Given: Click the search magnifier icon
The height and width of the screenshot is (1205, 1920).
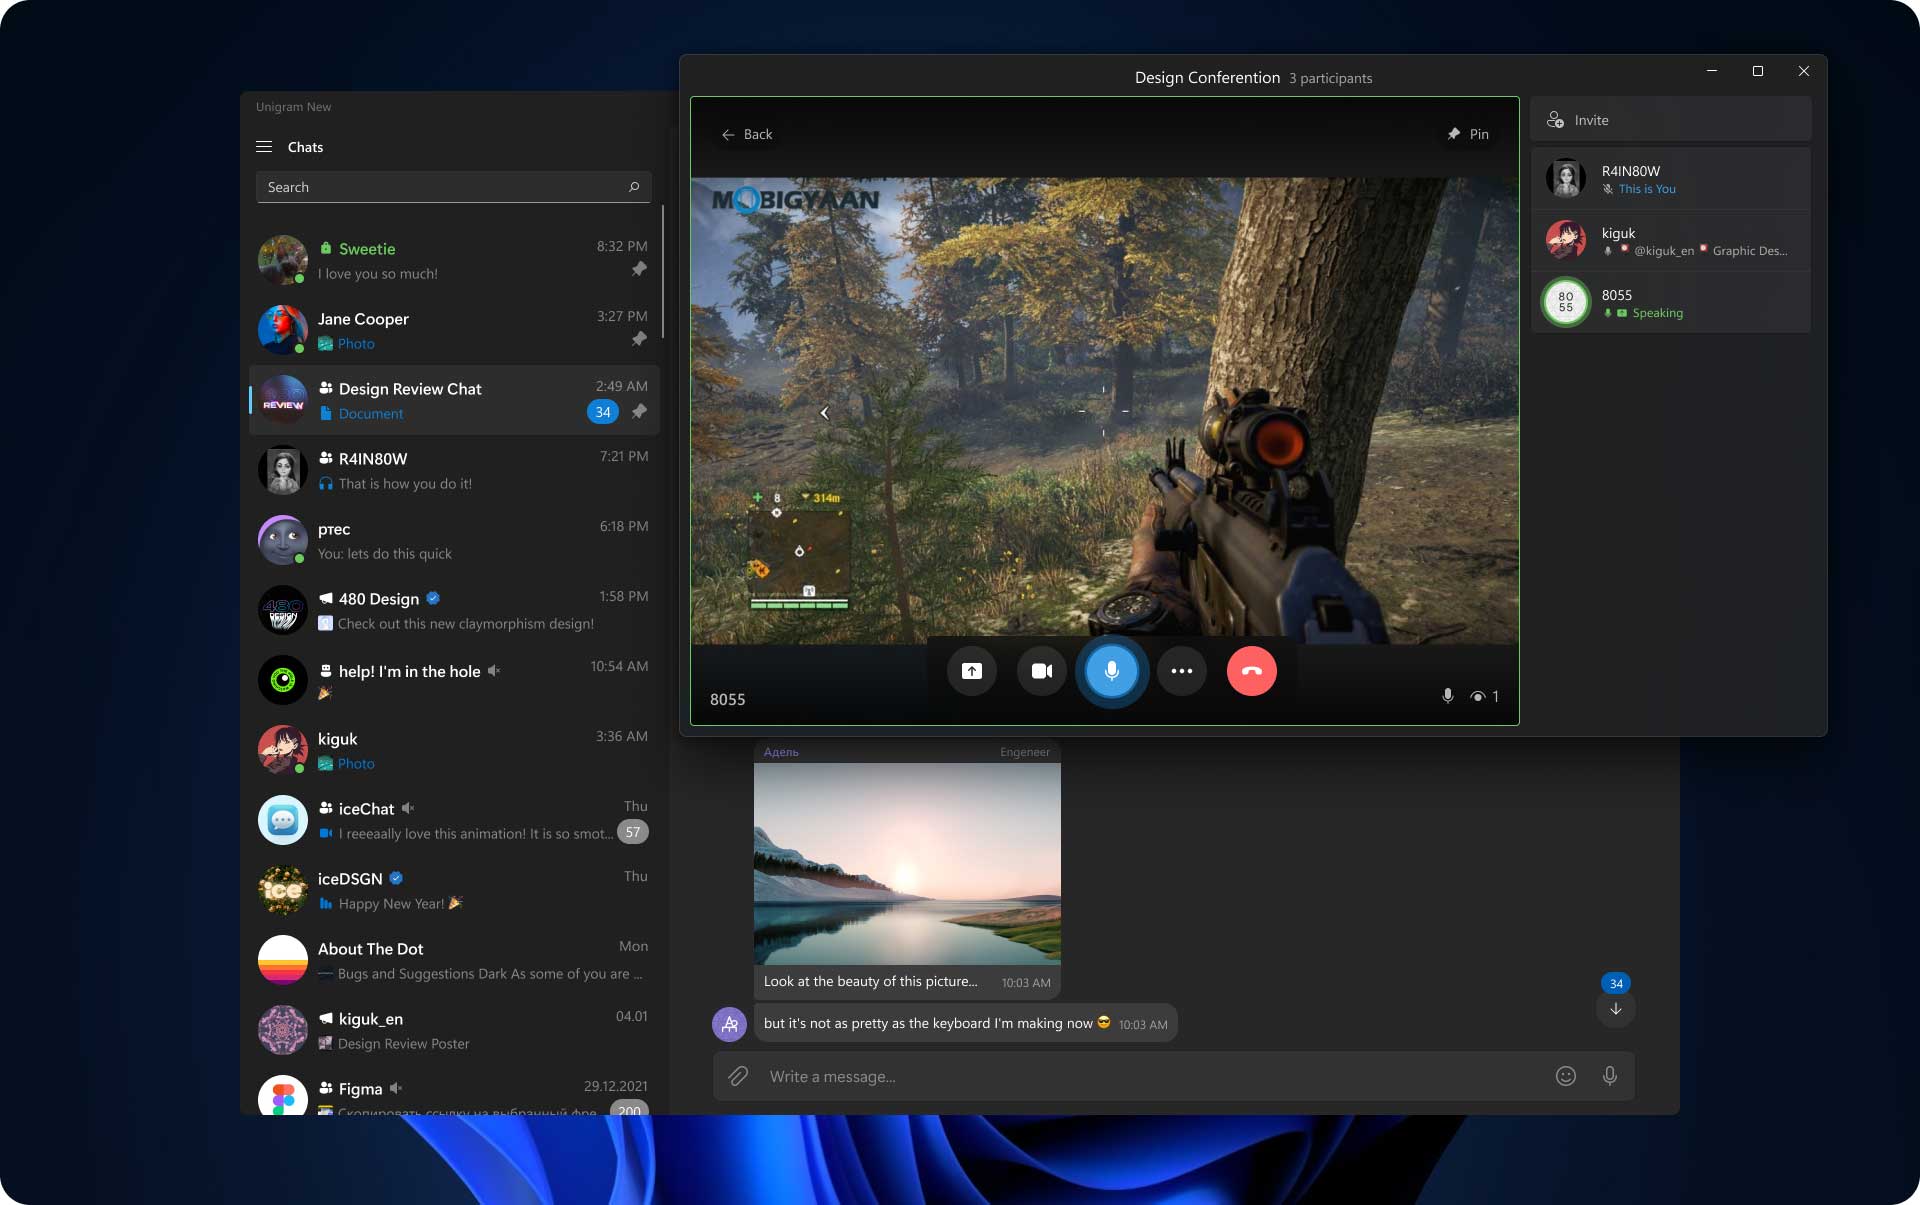Looking at the screenshot, I should 633,187.
